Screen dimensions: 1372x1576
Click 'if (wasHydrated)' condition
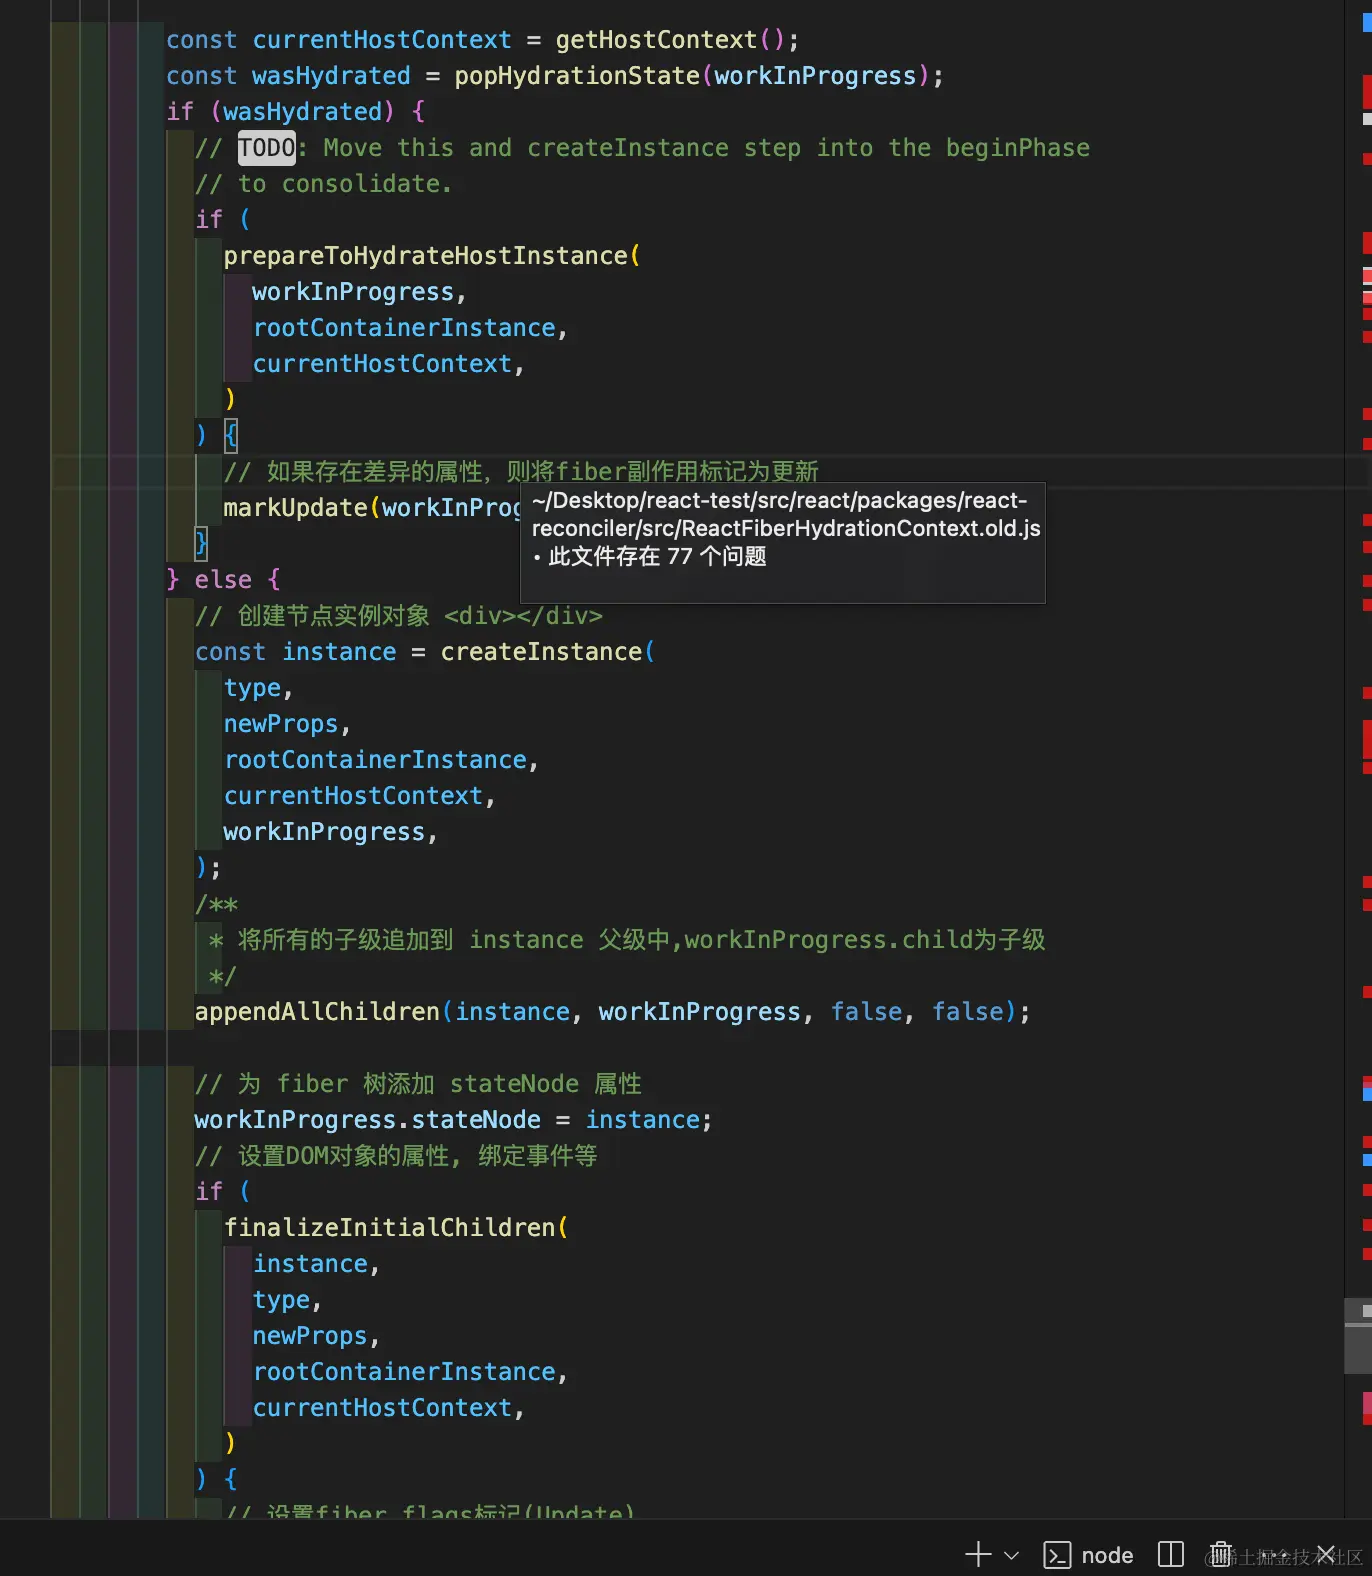(x=281, y=112)
